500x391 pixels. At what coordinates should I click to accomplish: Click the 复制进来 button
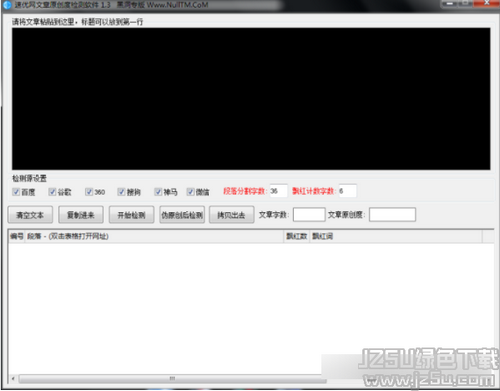(81, 215)
